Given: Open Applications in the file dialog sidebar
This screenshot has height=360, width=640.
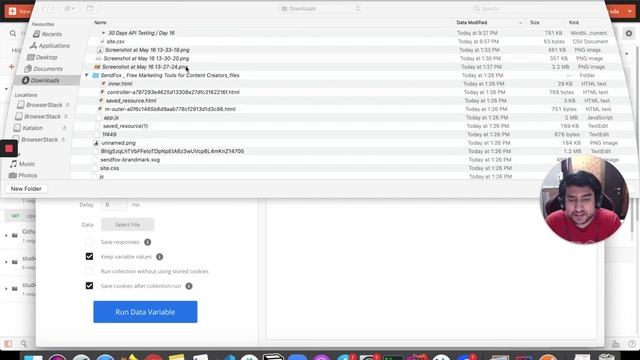Looking at the screenshot, I should [x=50, y=46].
